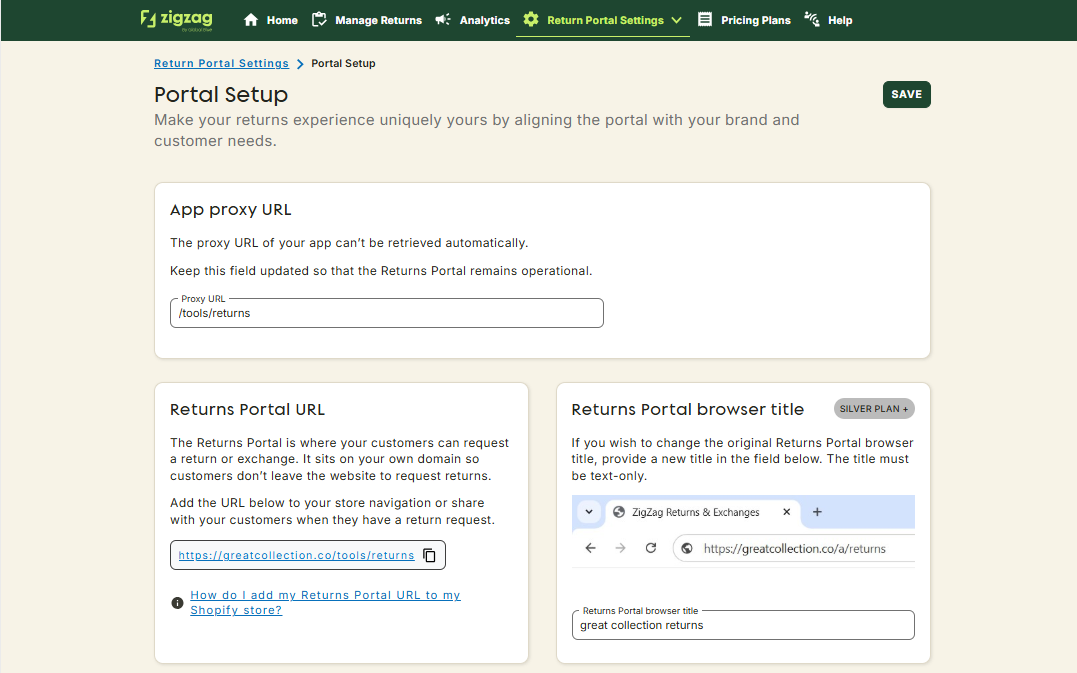Go to Pricing Plans page

tap(755, 20)
